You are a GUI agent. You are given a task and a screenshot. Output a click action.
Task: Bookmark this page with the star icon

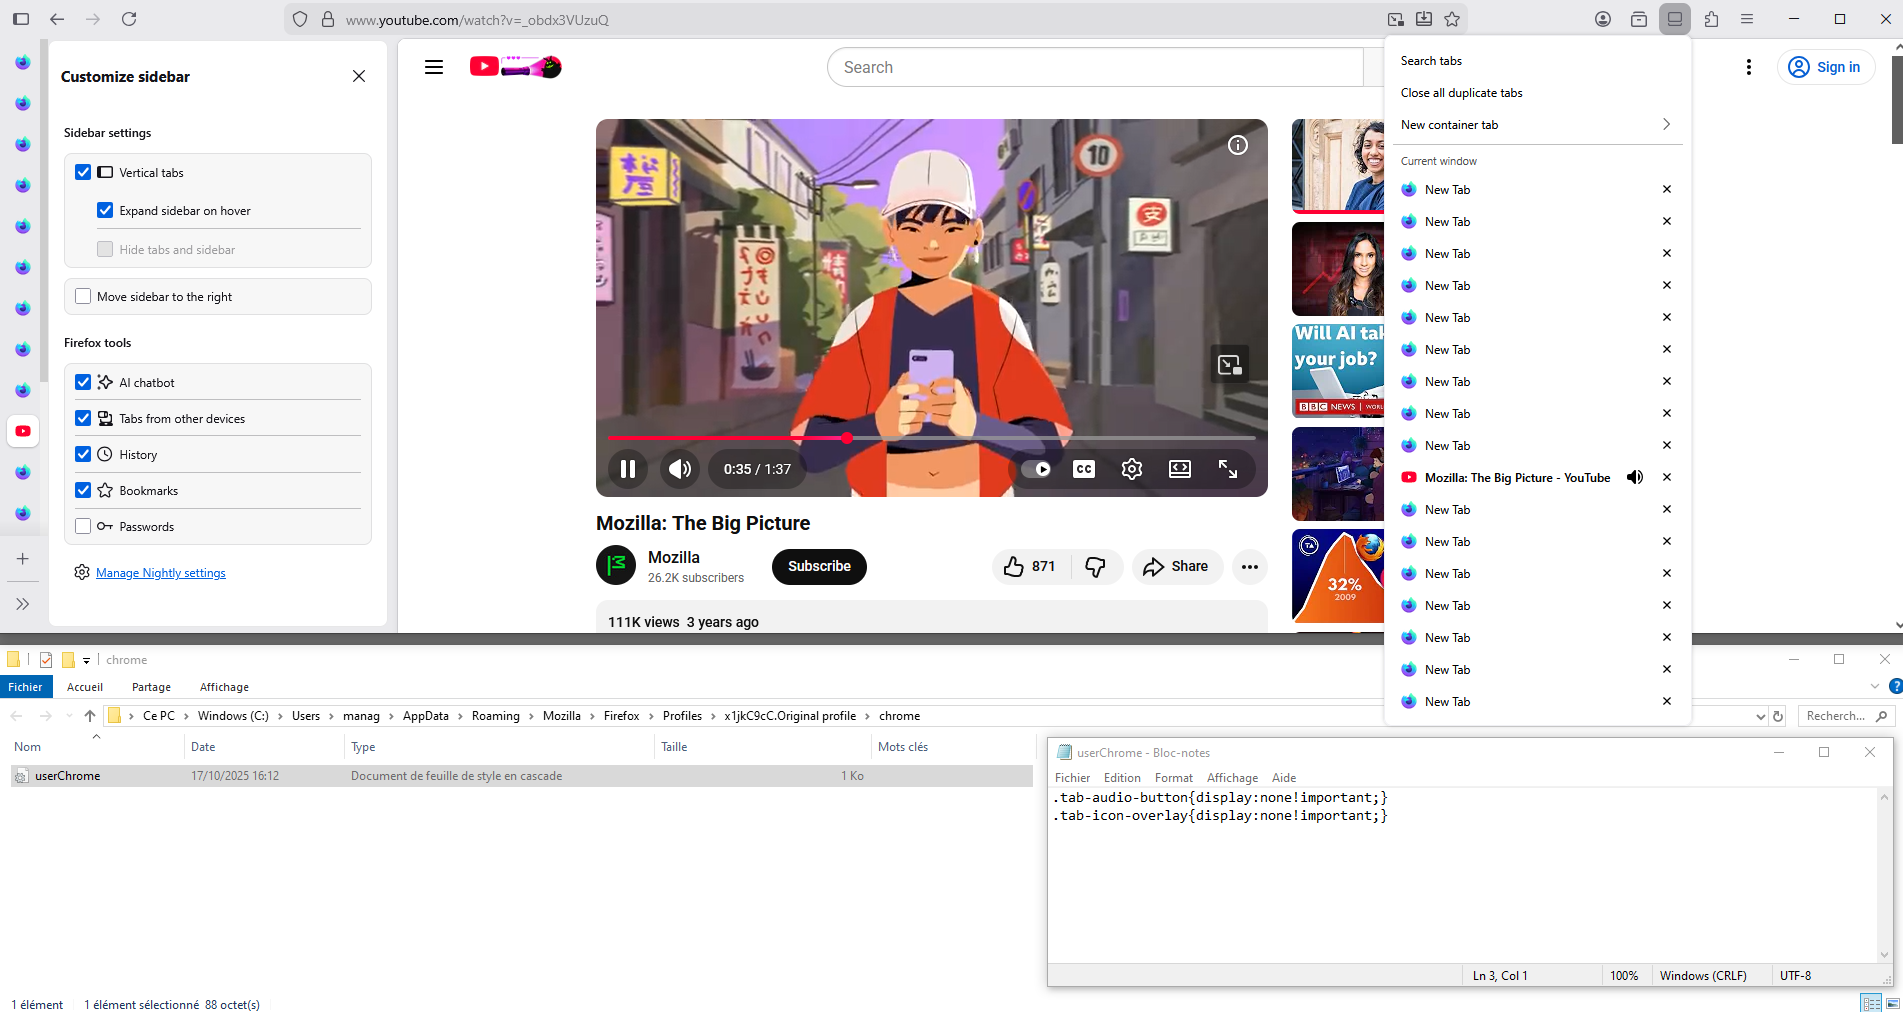point(1452,19)
